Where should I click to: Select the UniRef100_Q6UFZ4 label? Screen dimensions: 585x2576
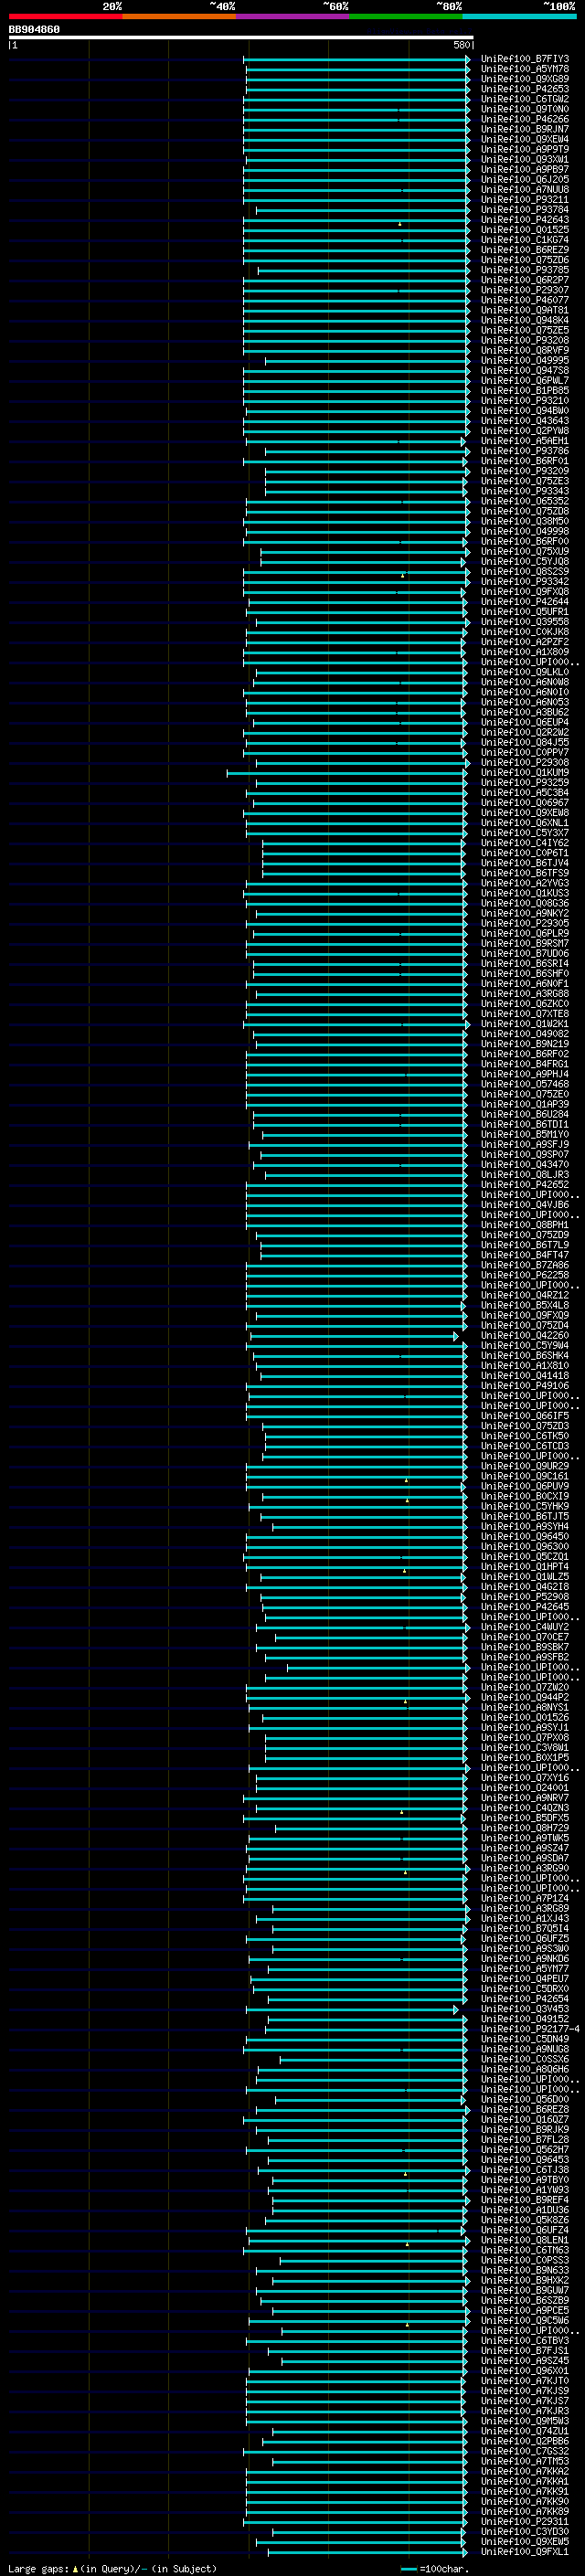tap(524, 2231)
